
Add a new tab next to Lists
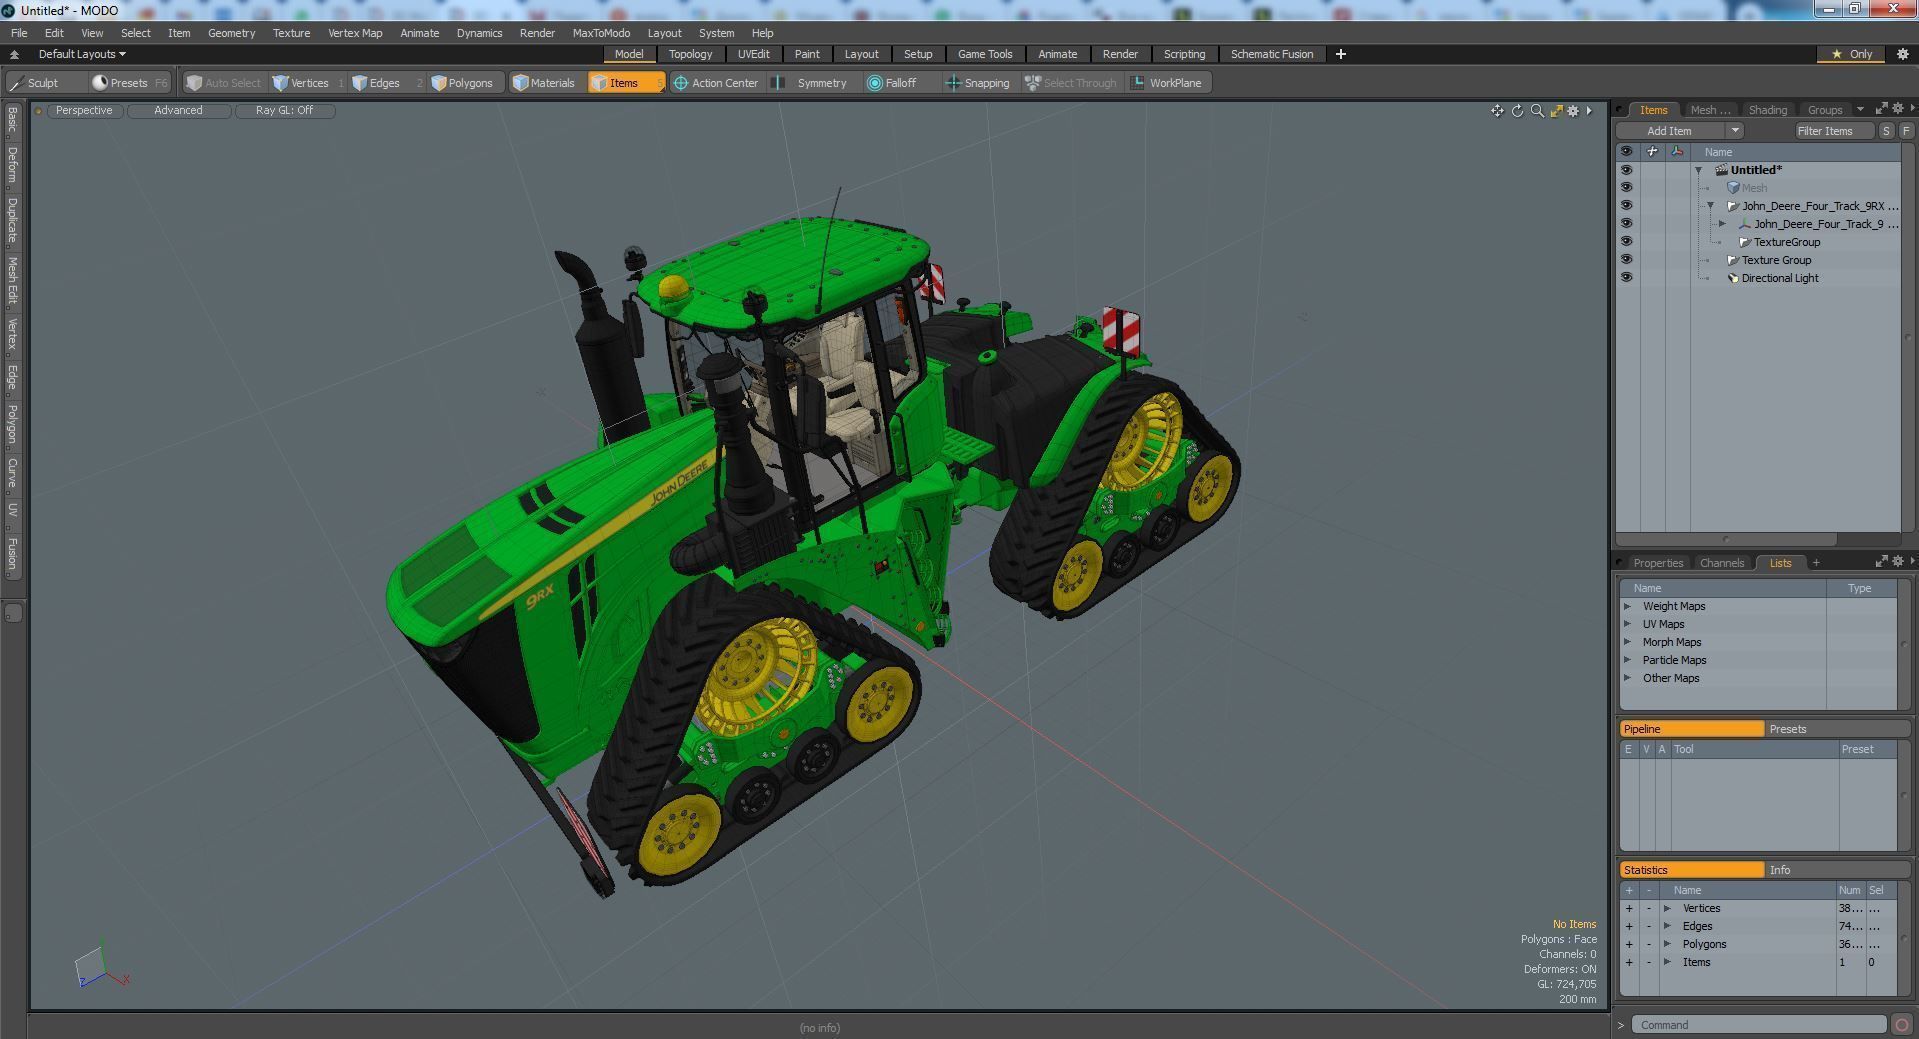click(x=1816, y=563)
